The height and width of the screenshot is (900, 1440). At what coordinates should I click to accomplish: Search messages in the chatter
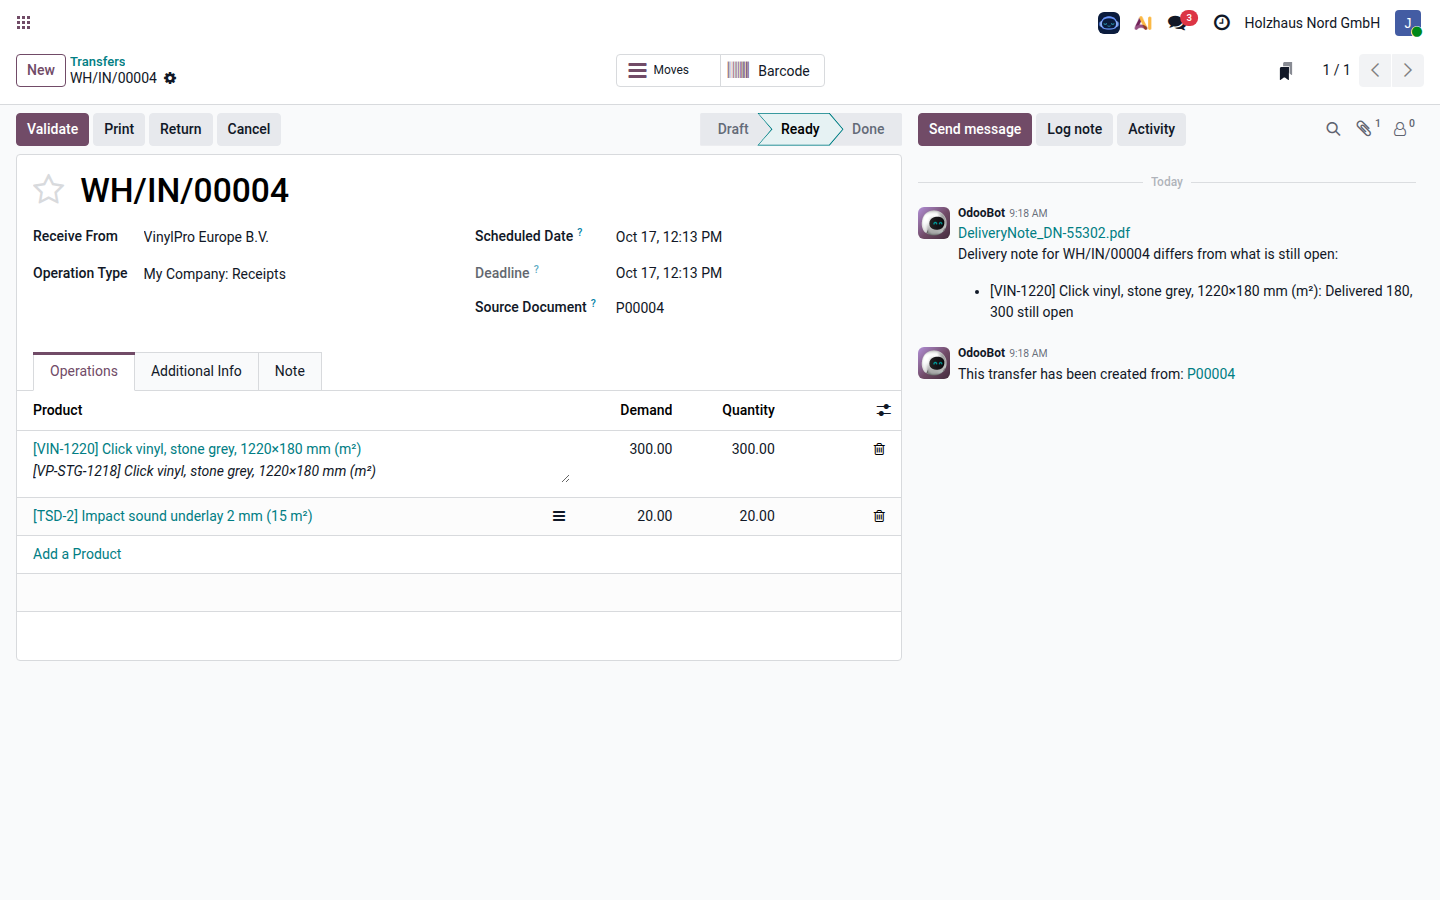click(x=1333, y=129)
